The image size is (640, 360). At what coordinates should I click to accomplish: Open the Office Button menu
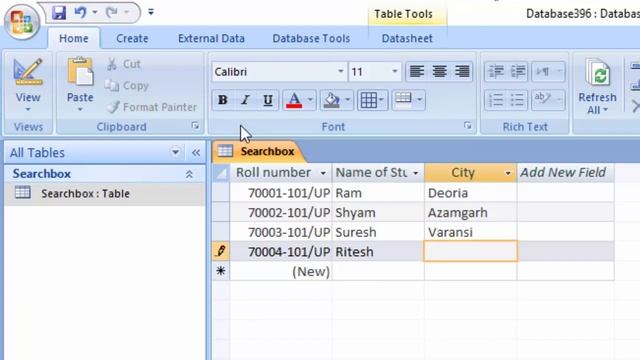(22, 21)
